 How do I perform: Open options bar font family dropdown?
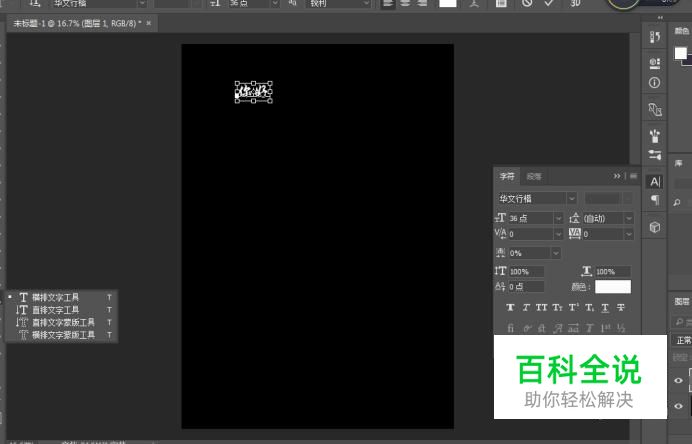(142, 4)
